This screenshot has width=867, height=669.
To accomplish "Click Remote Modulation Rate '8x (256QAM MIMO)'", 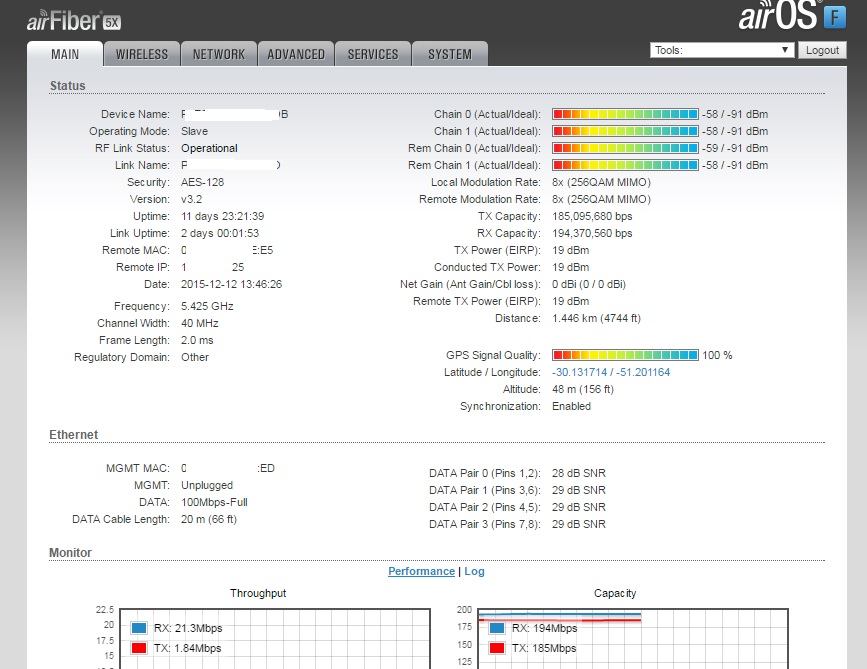I will (602, 199).
